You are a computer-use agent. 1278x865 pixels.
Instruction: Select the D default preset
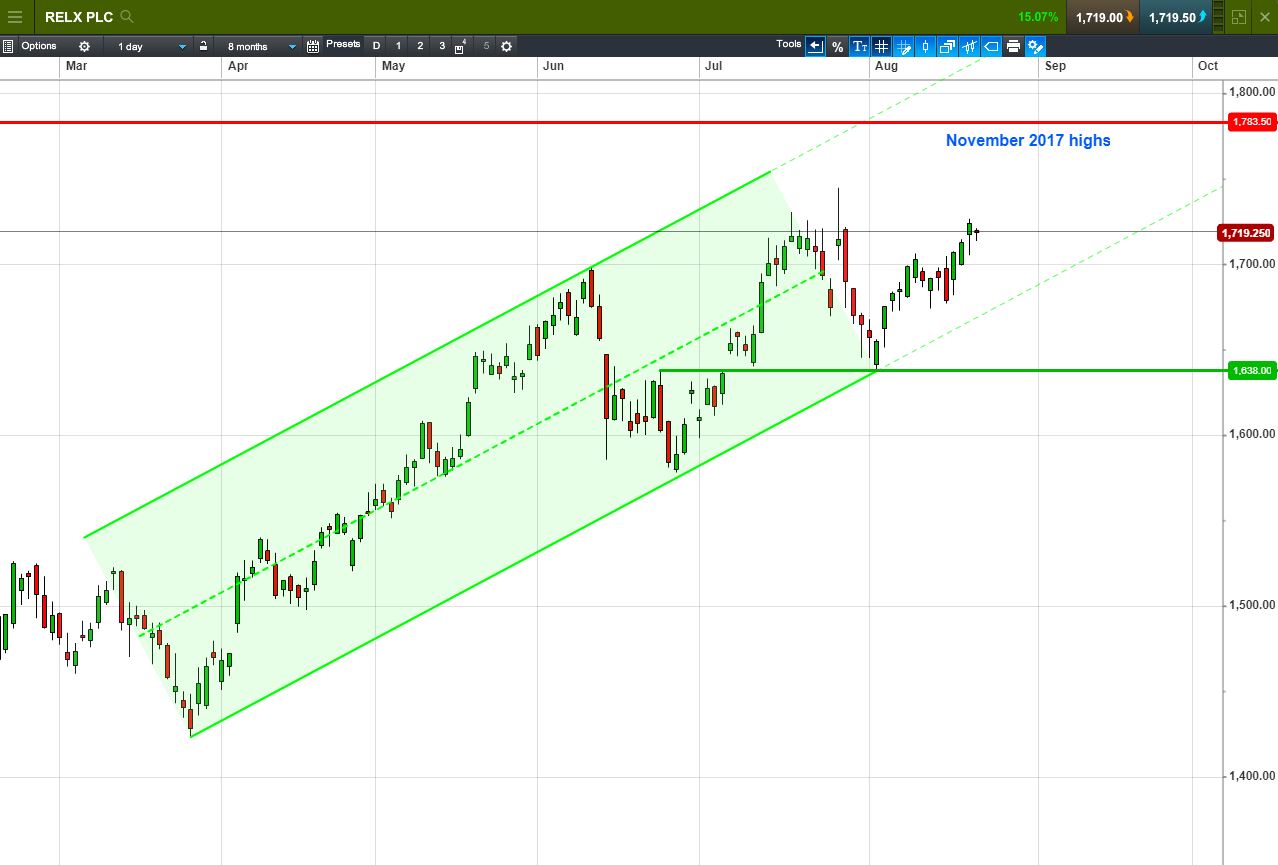pos(376,46)
